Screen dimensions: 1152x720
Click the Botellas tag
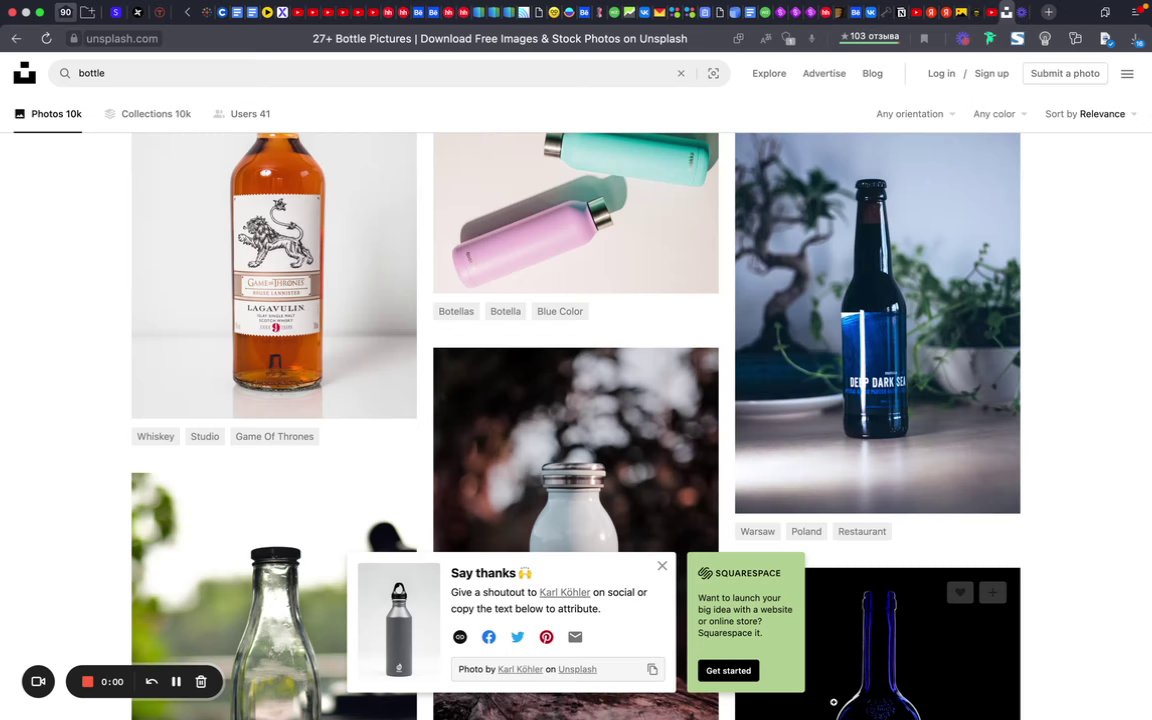pos(456,312)
